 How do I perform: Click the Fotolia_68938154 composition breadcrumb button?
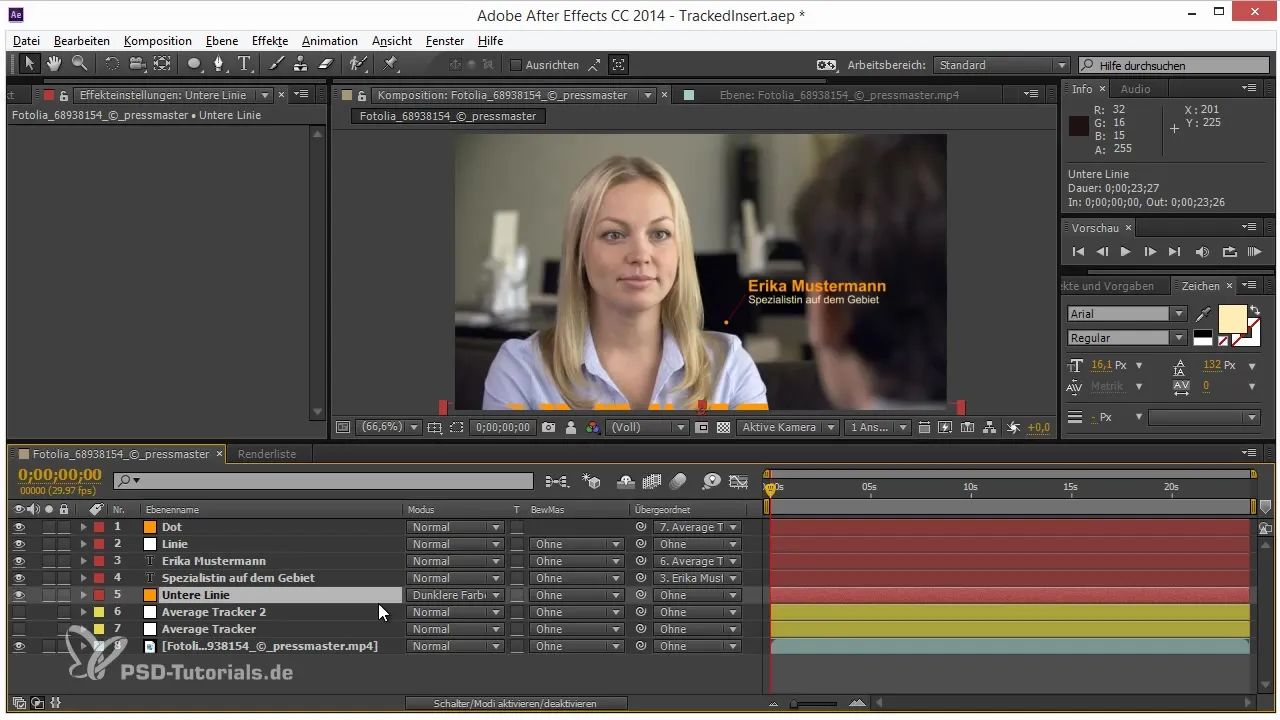(x=448, y=116)
